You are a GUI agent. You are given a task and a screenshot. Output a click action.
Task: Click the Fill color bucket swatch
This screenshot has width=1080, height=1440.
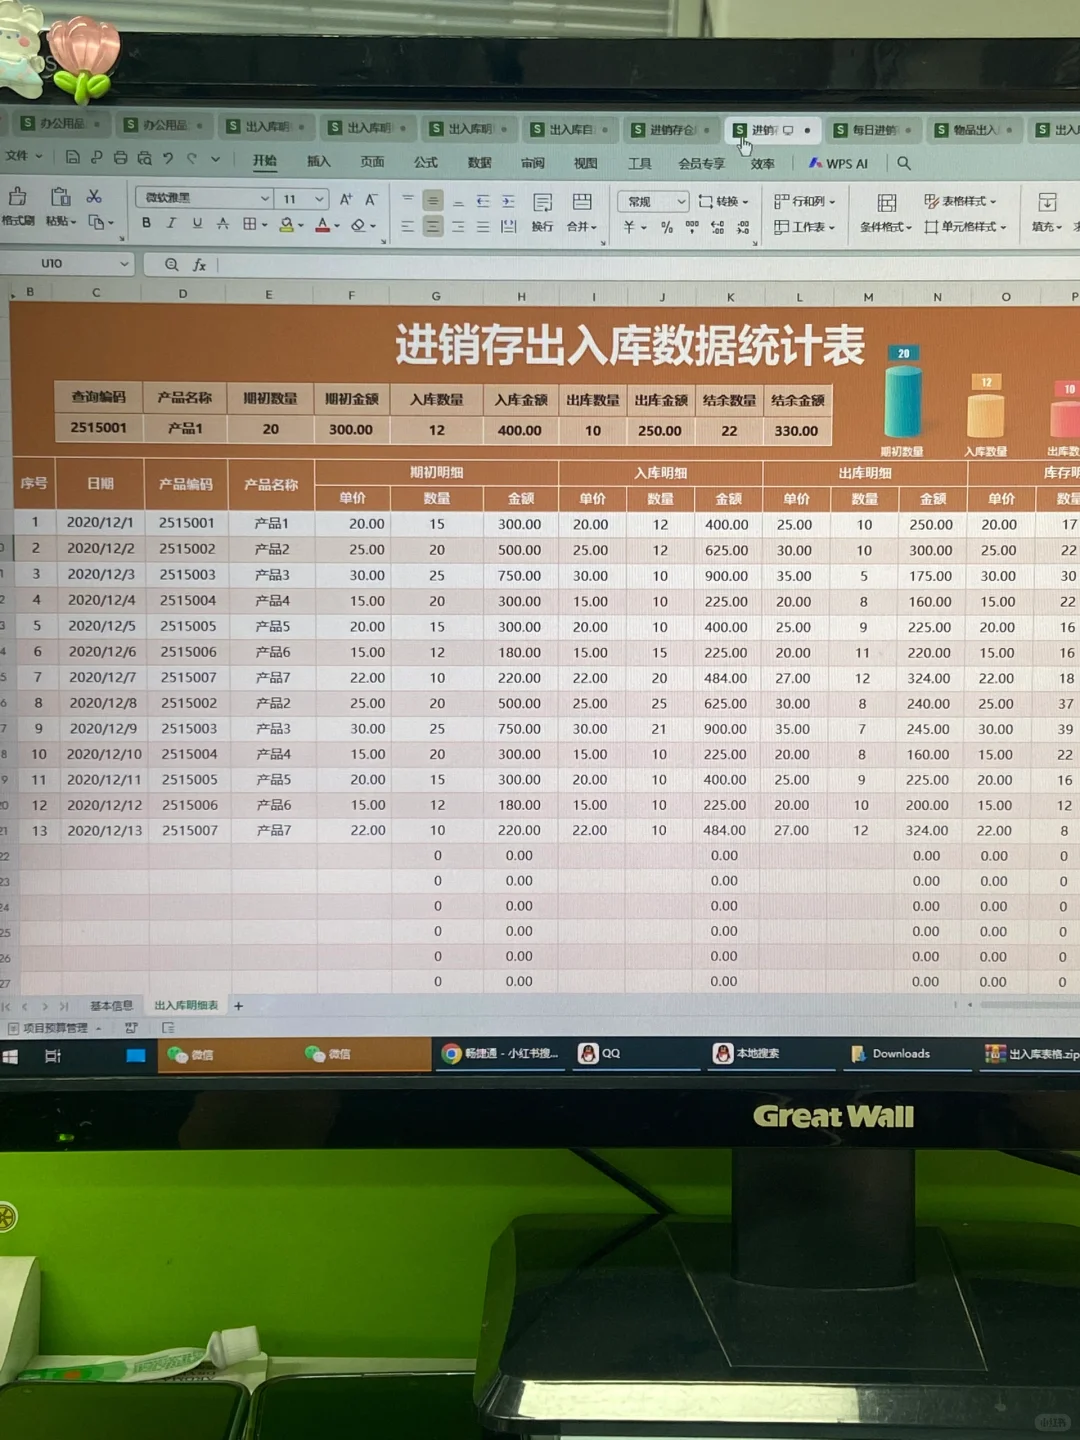[286, 225]
